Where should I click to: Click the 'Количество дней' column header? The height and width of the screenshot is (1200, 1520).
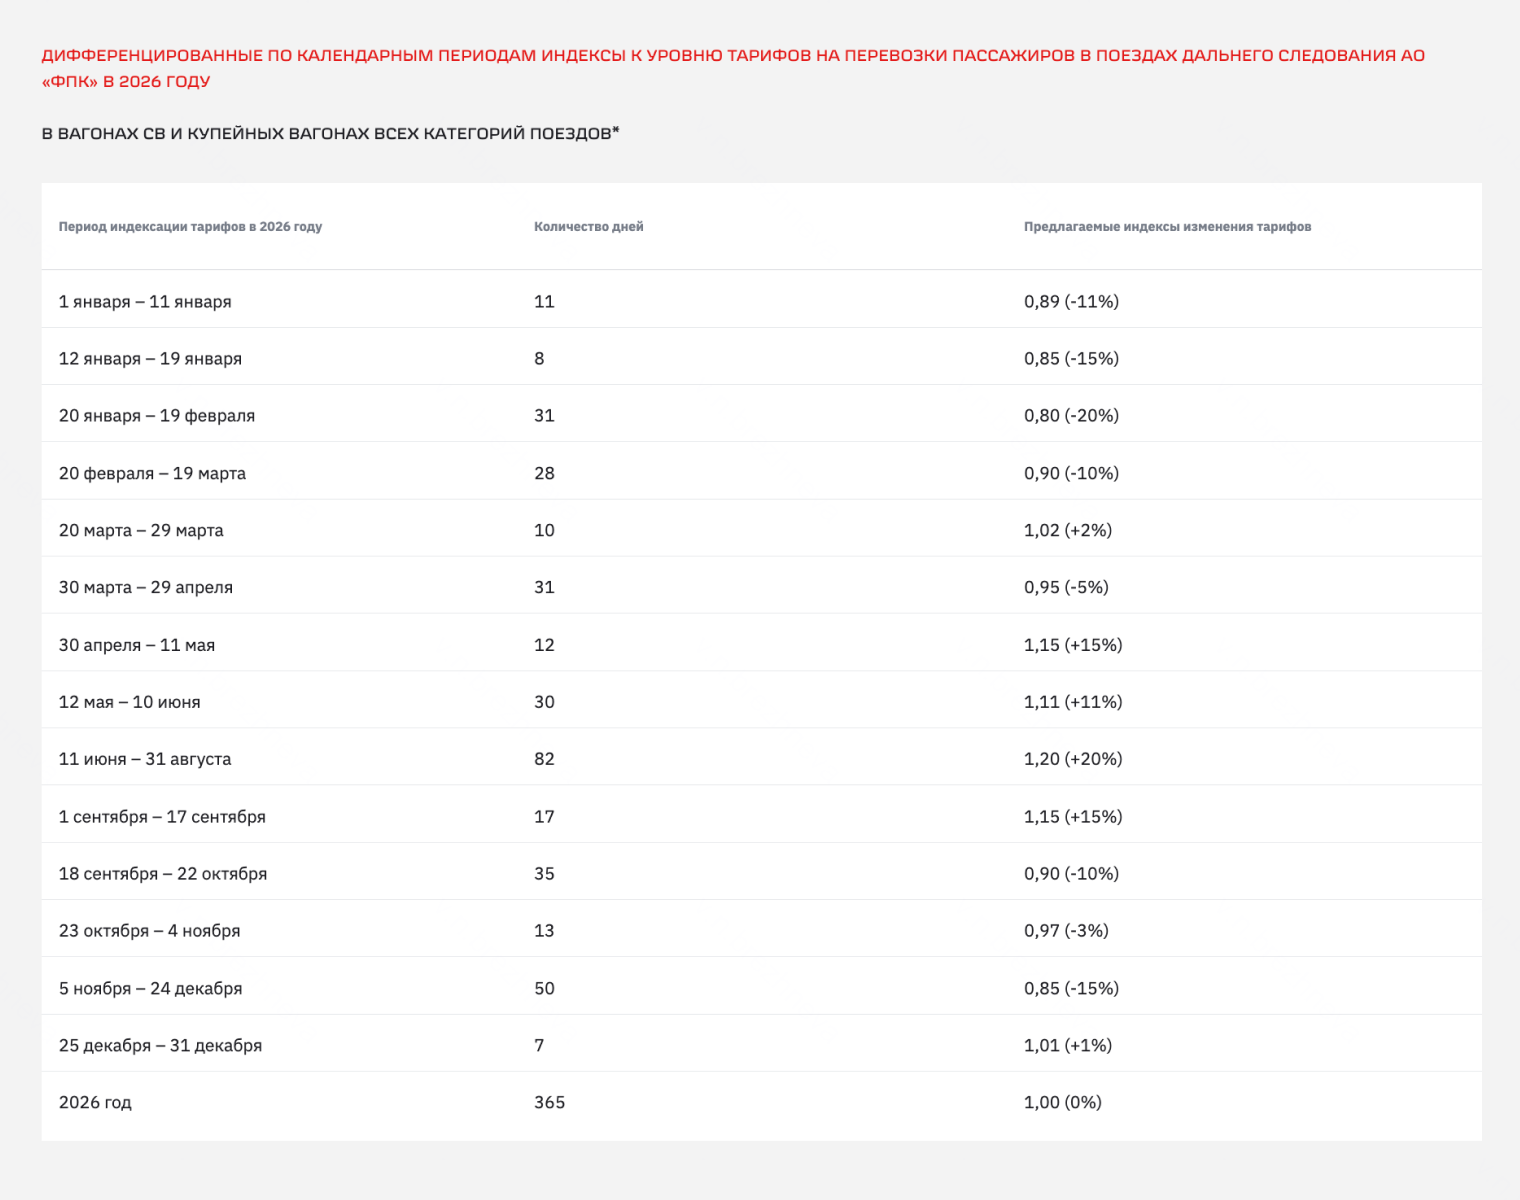[588, 227]
